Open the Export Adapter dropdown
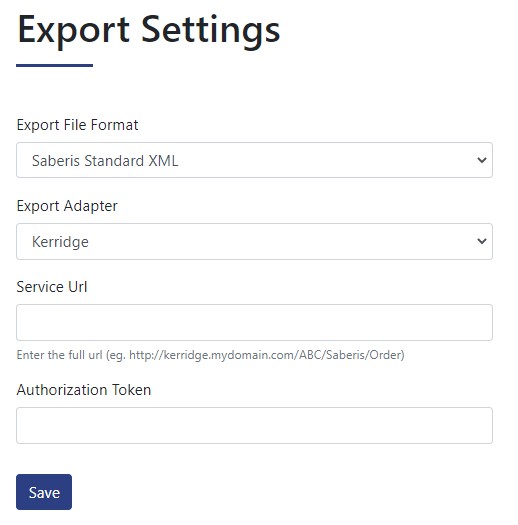This screenshot has height=525, width=518. (x=254, y=241)
